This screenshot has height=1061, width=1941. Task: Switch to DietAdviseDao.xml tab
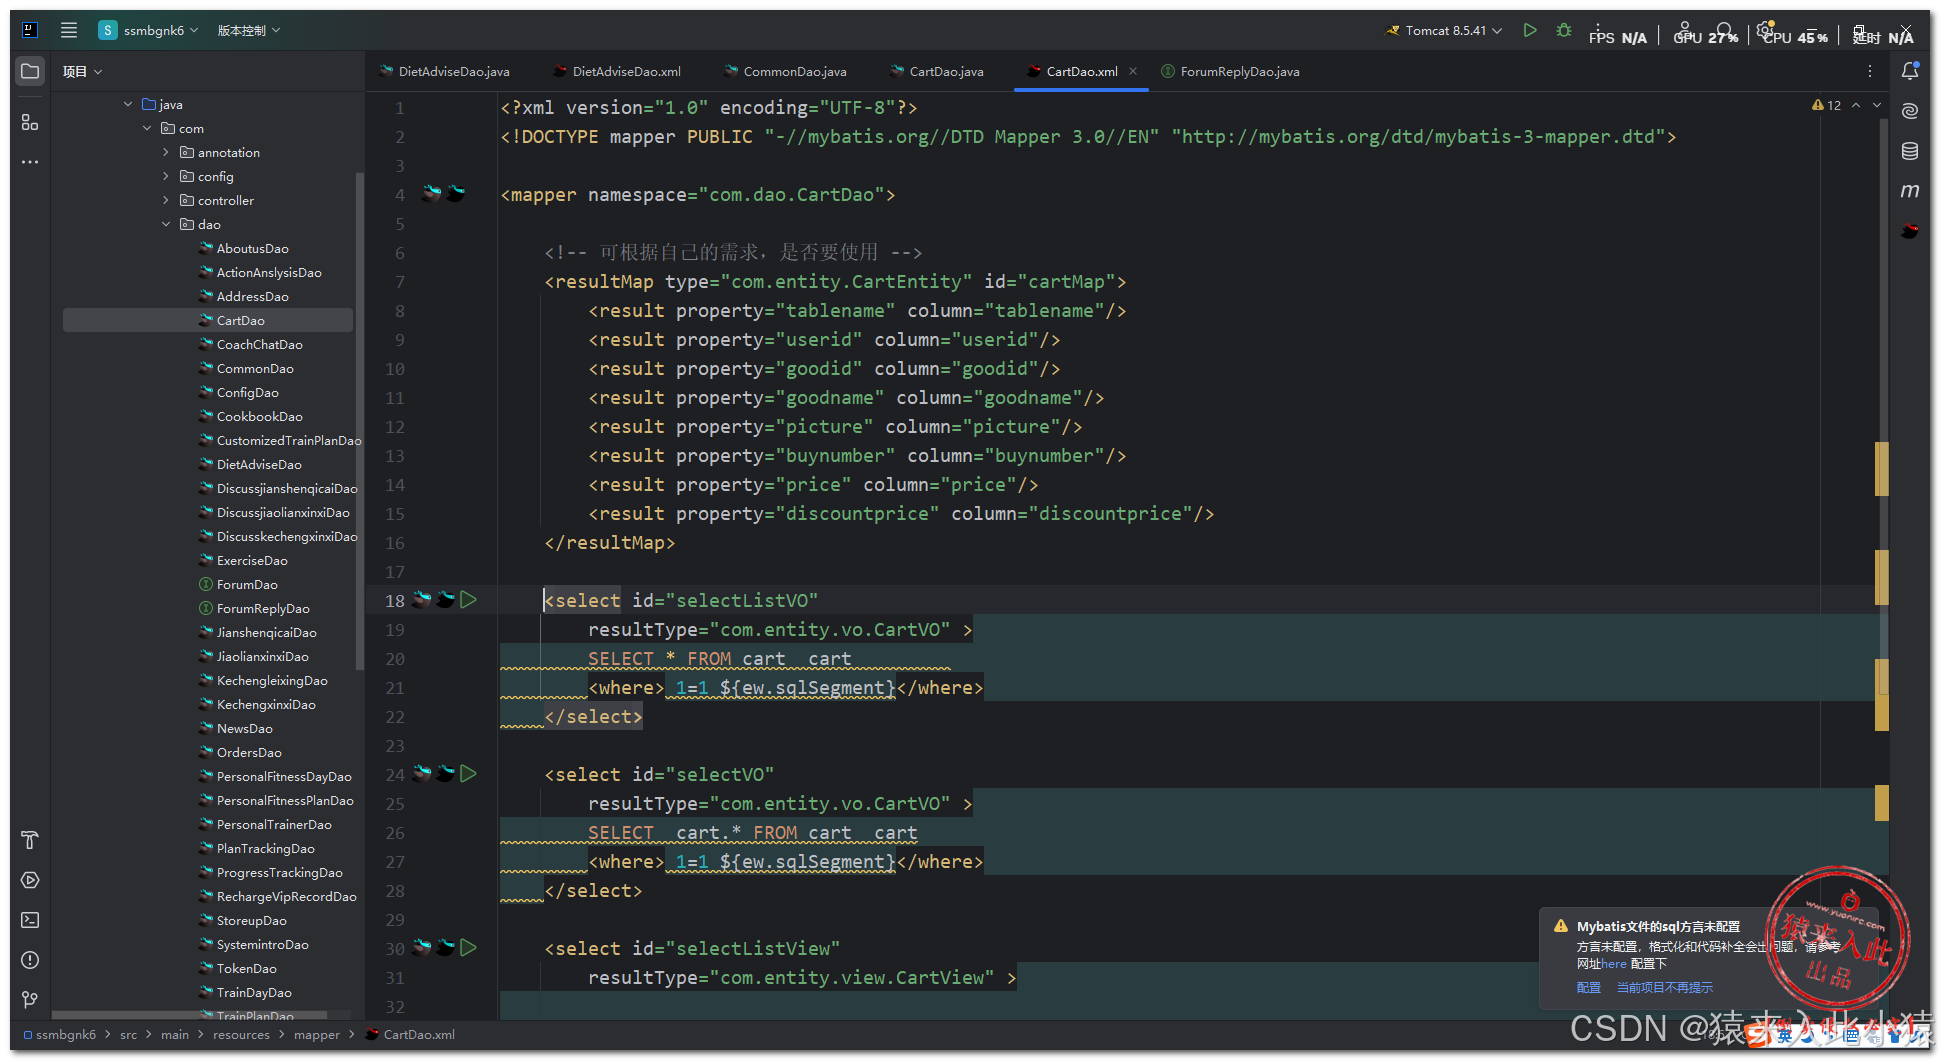(x=617, y=71)
